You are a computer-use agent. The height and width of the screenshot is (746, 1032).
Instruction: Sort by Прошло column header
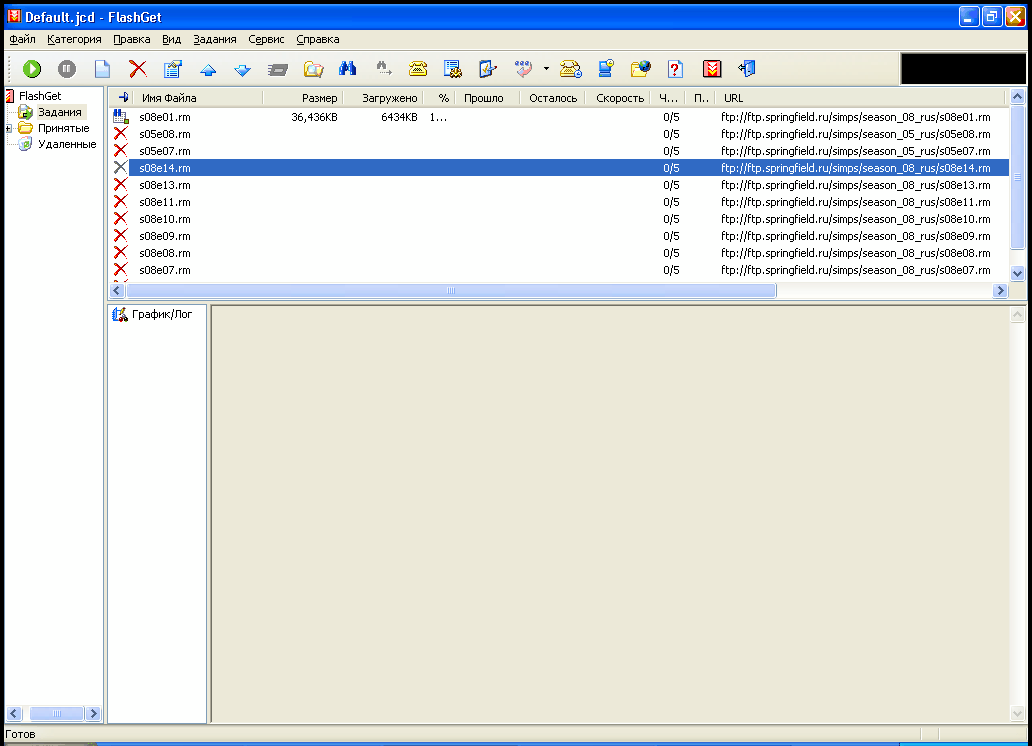[x=487, y=98]
